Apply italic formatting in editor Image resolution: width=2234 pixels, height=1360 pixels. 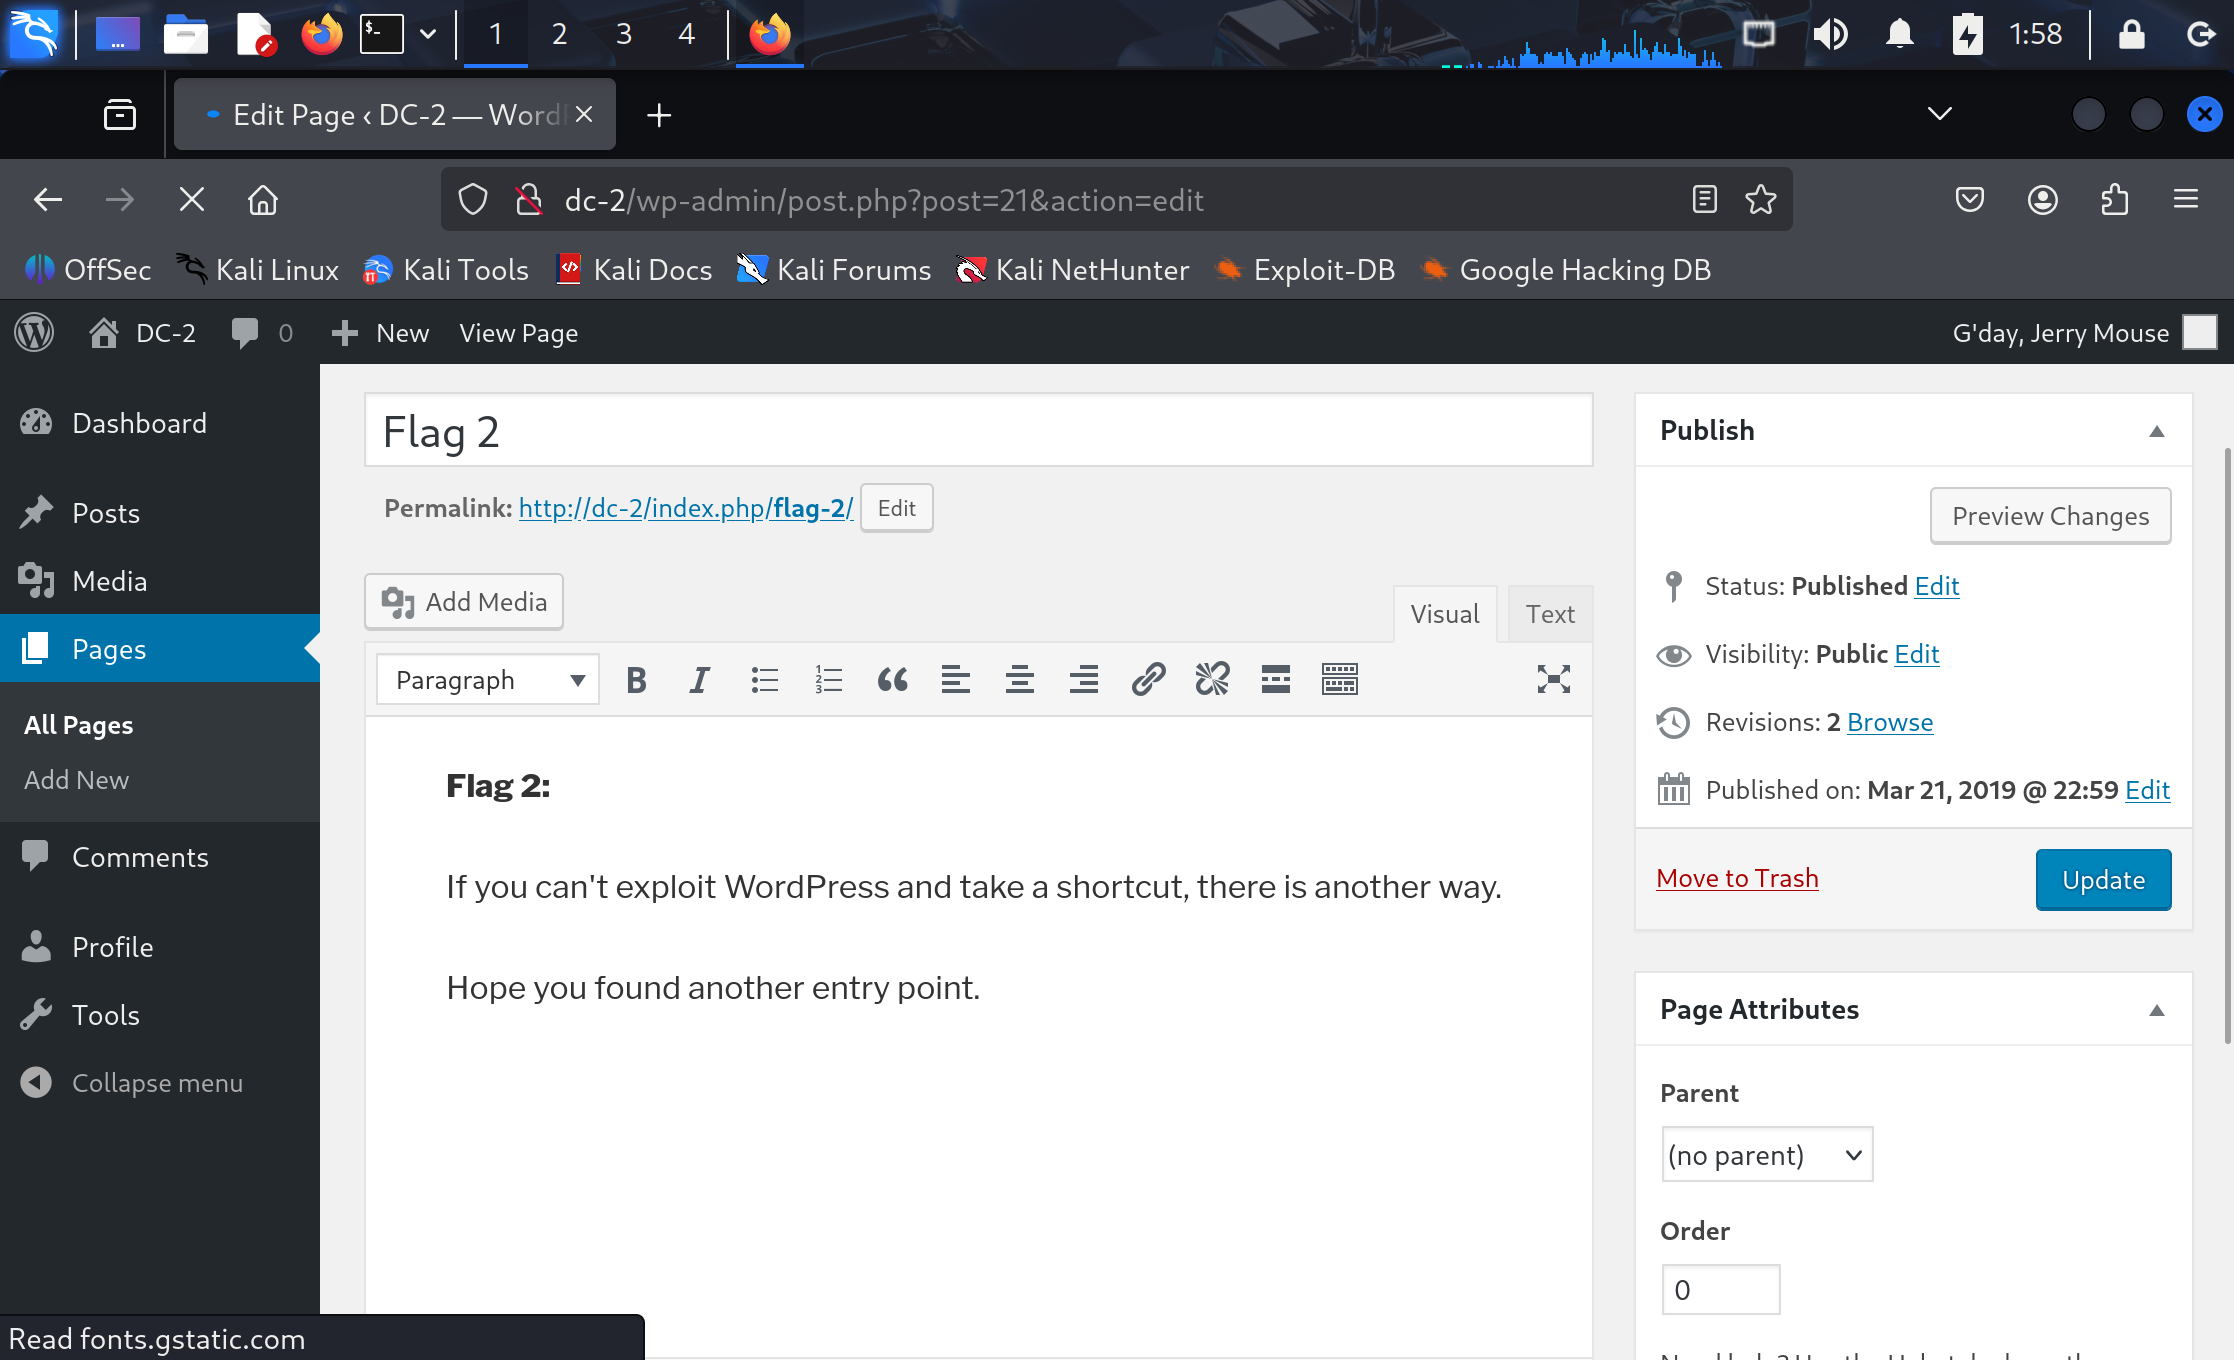(x=700, y=680)
